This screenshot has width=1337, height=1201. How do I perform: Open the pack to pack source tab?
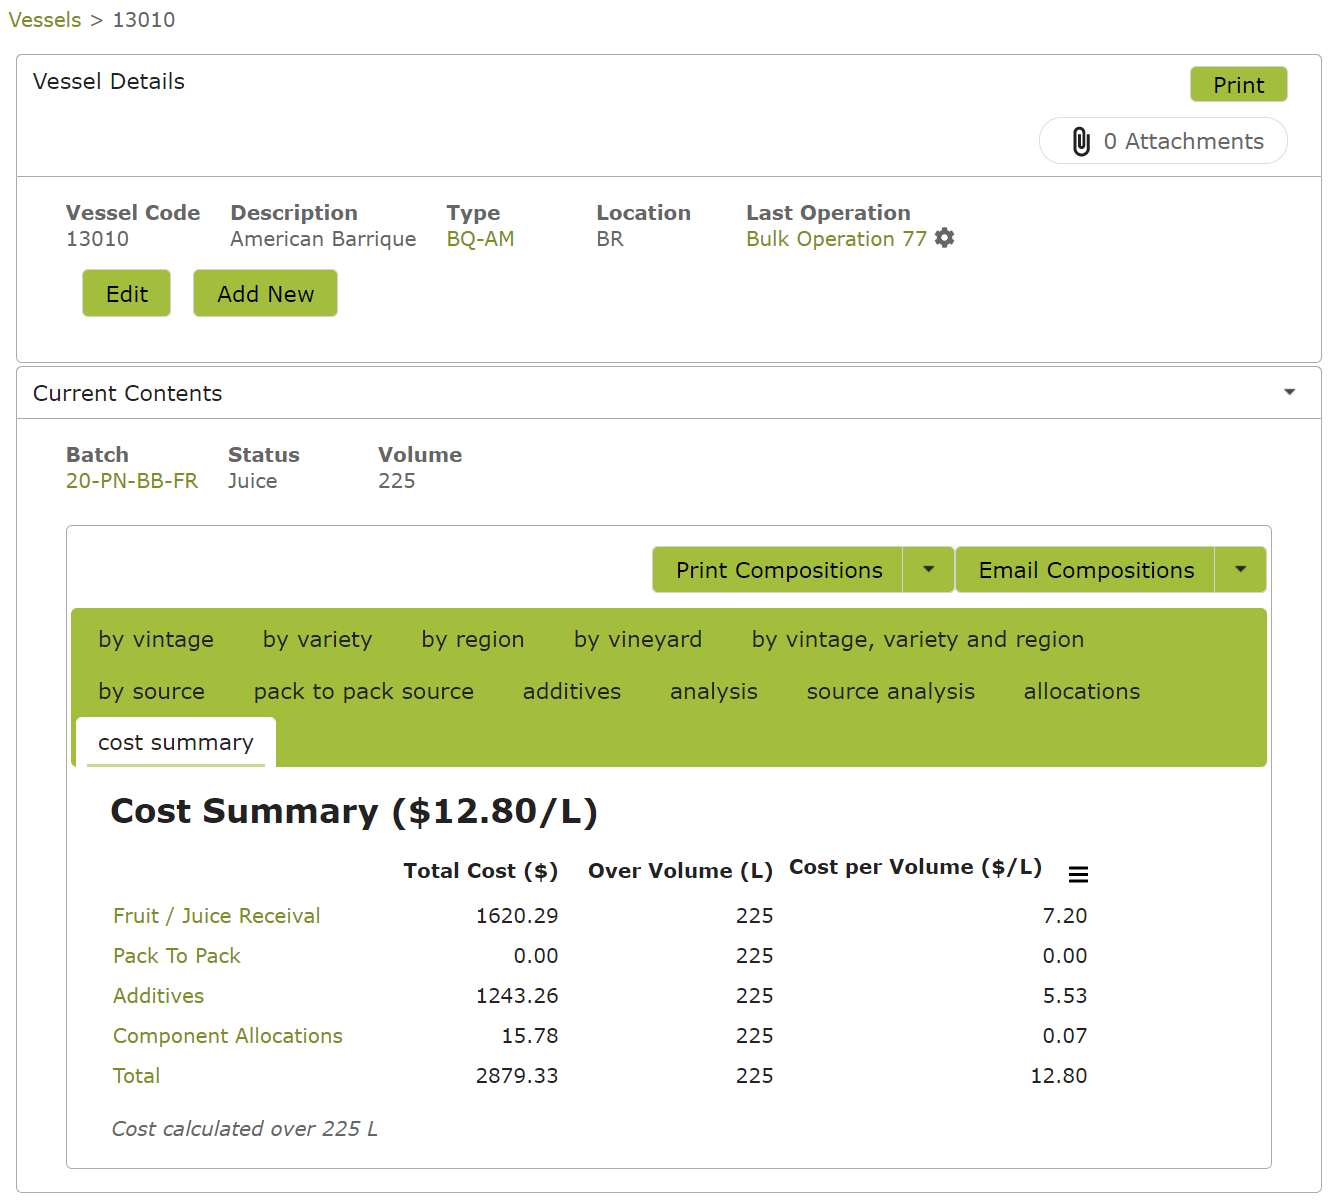[364, 691]
